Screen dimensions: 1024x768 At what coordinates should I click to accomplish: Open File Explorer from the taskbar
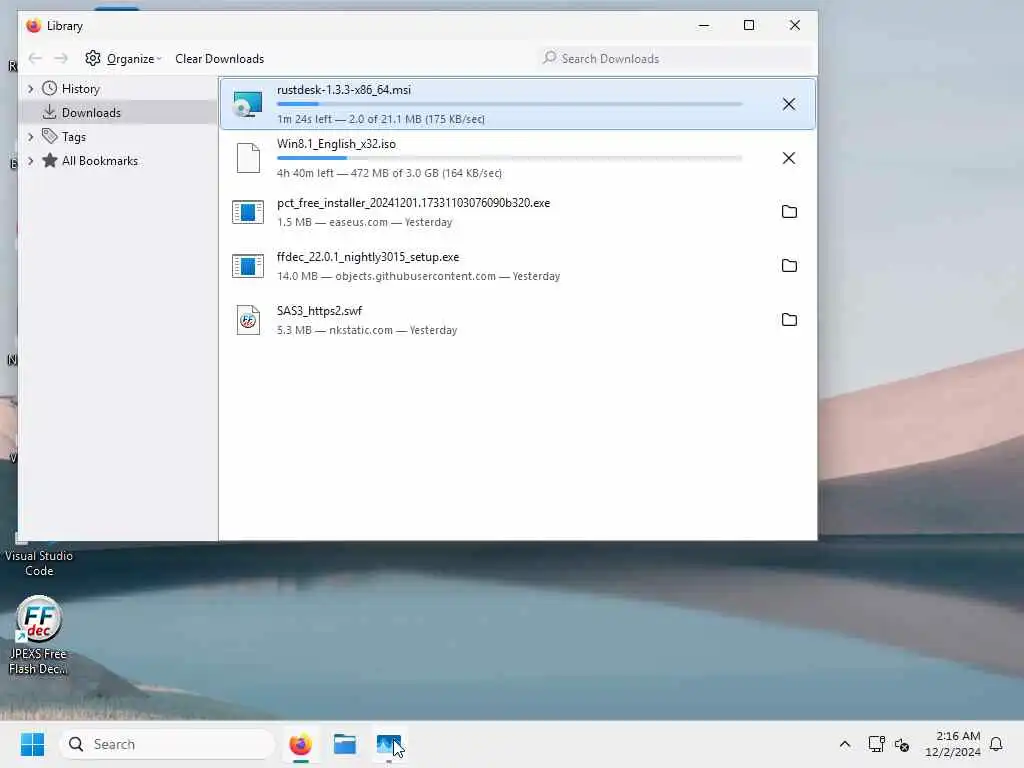tap(345, 744)
